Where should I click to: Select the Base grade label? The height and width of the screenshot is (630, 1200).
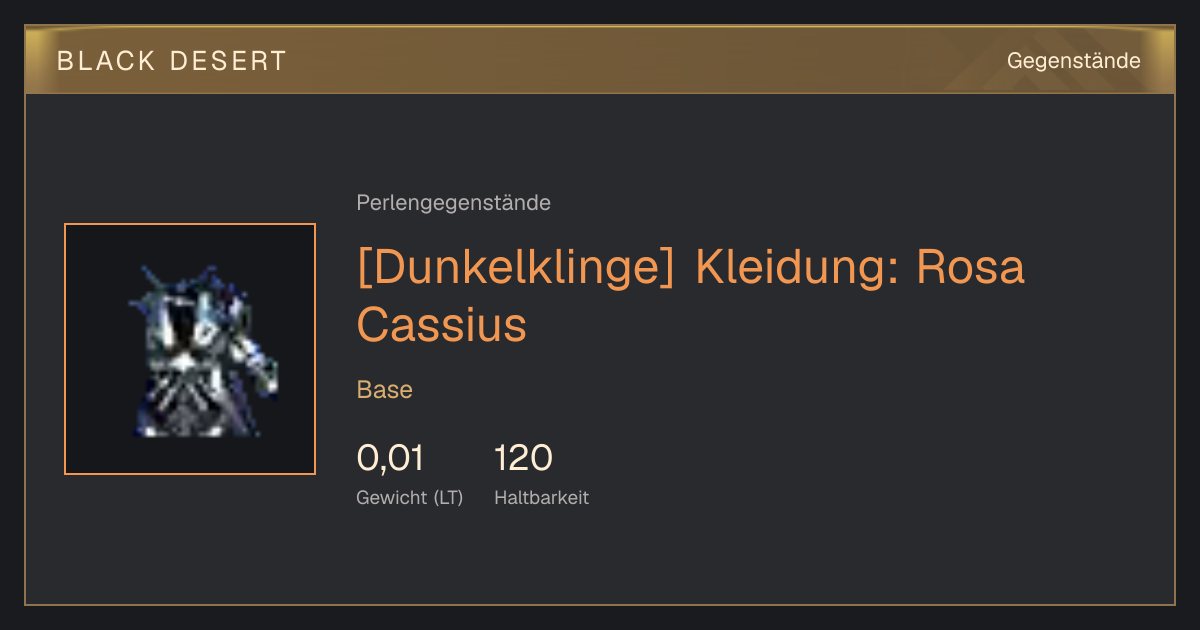click(385, 390)
